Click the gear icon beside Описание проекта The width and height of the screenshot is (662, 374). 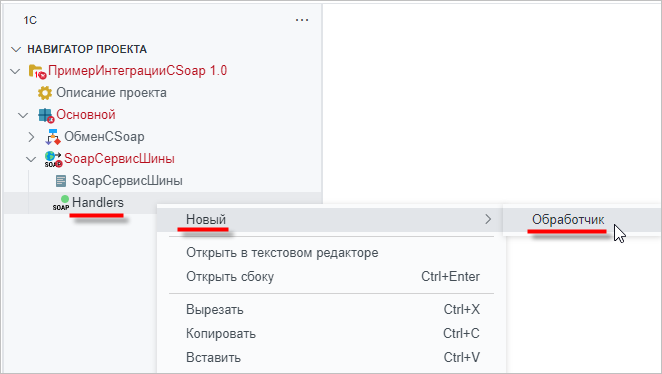[x=45, y=93]
